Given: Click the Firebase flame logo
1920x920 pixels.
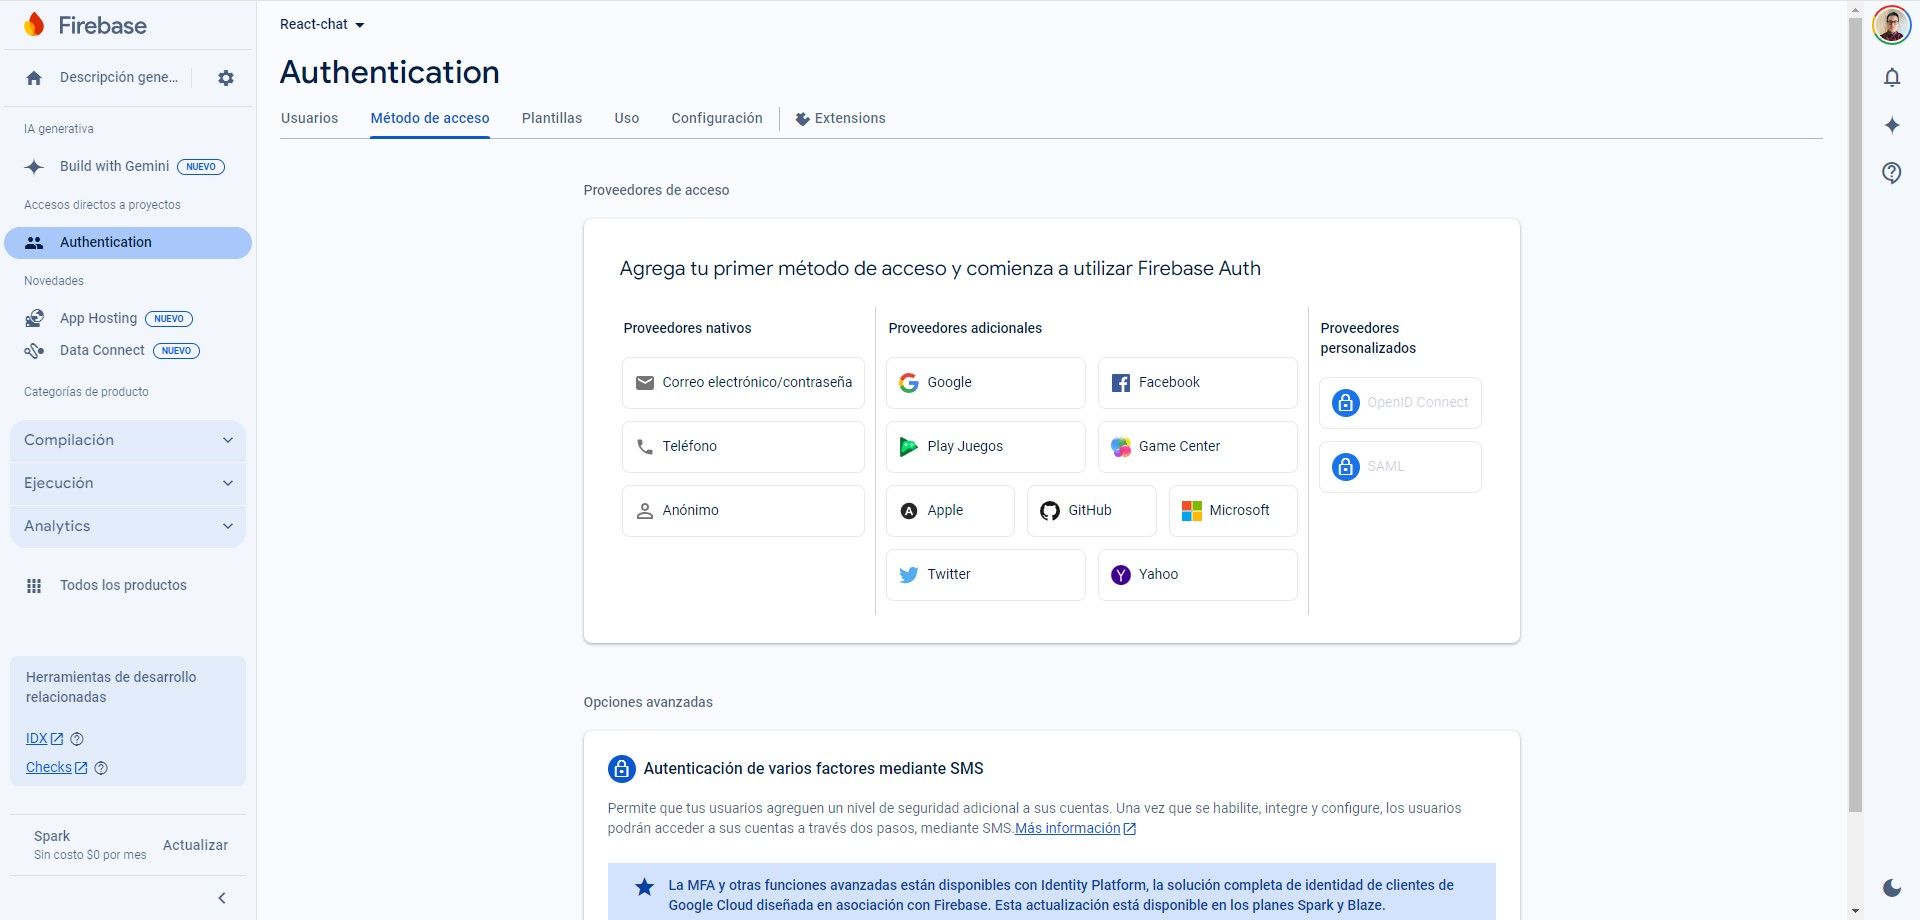Looking at the screenshot, I should 34,25.
